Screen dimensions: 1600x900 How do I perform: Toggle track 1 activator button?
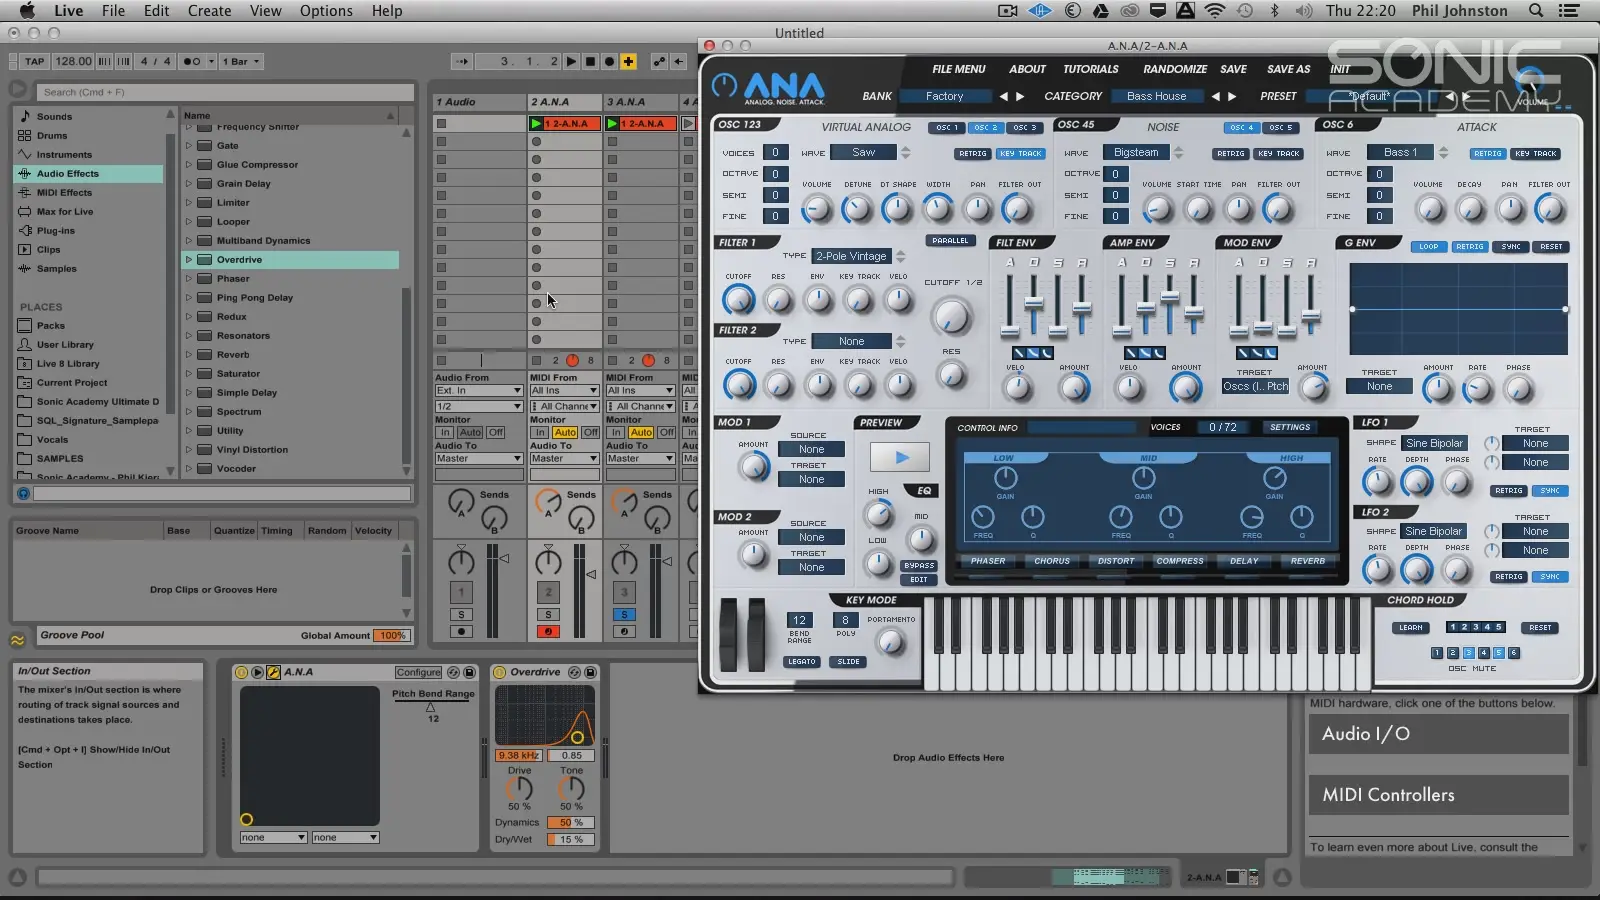click(x=461, y=592)
